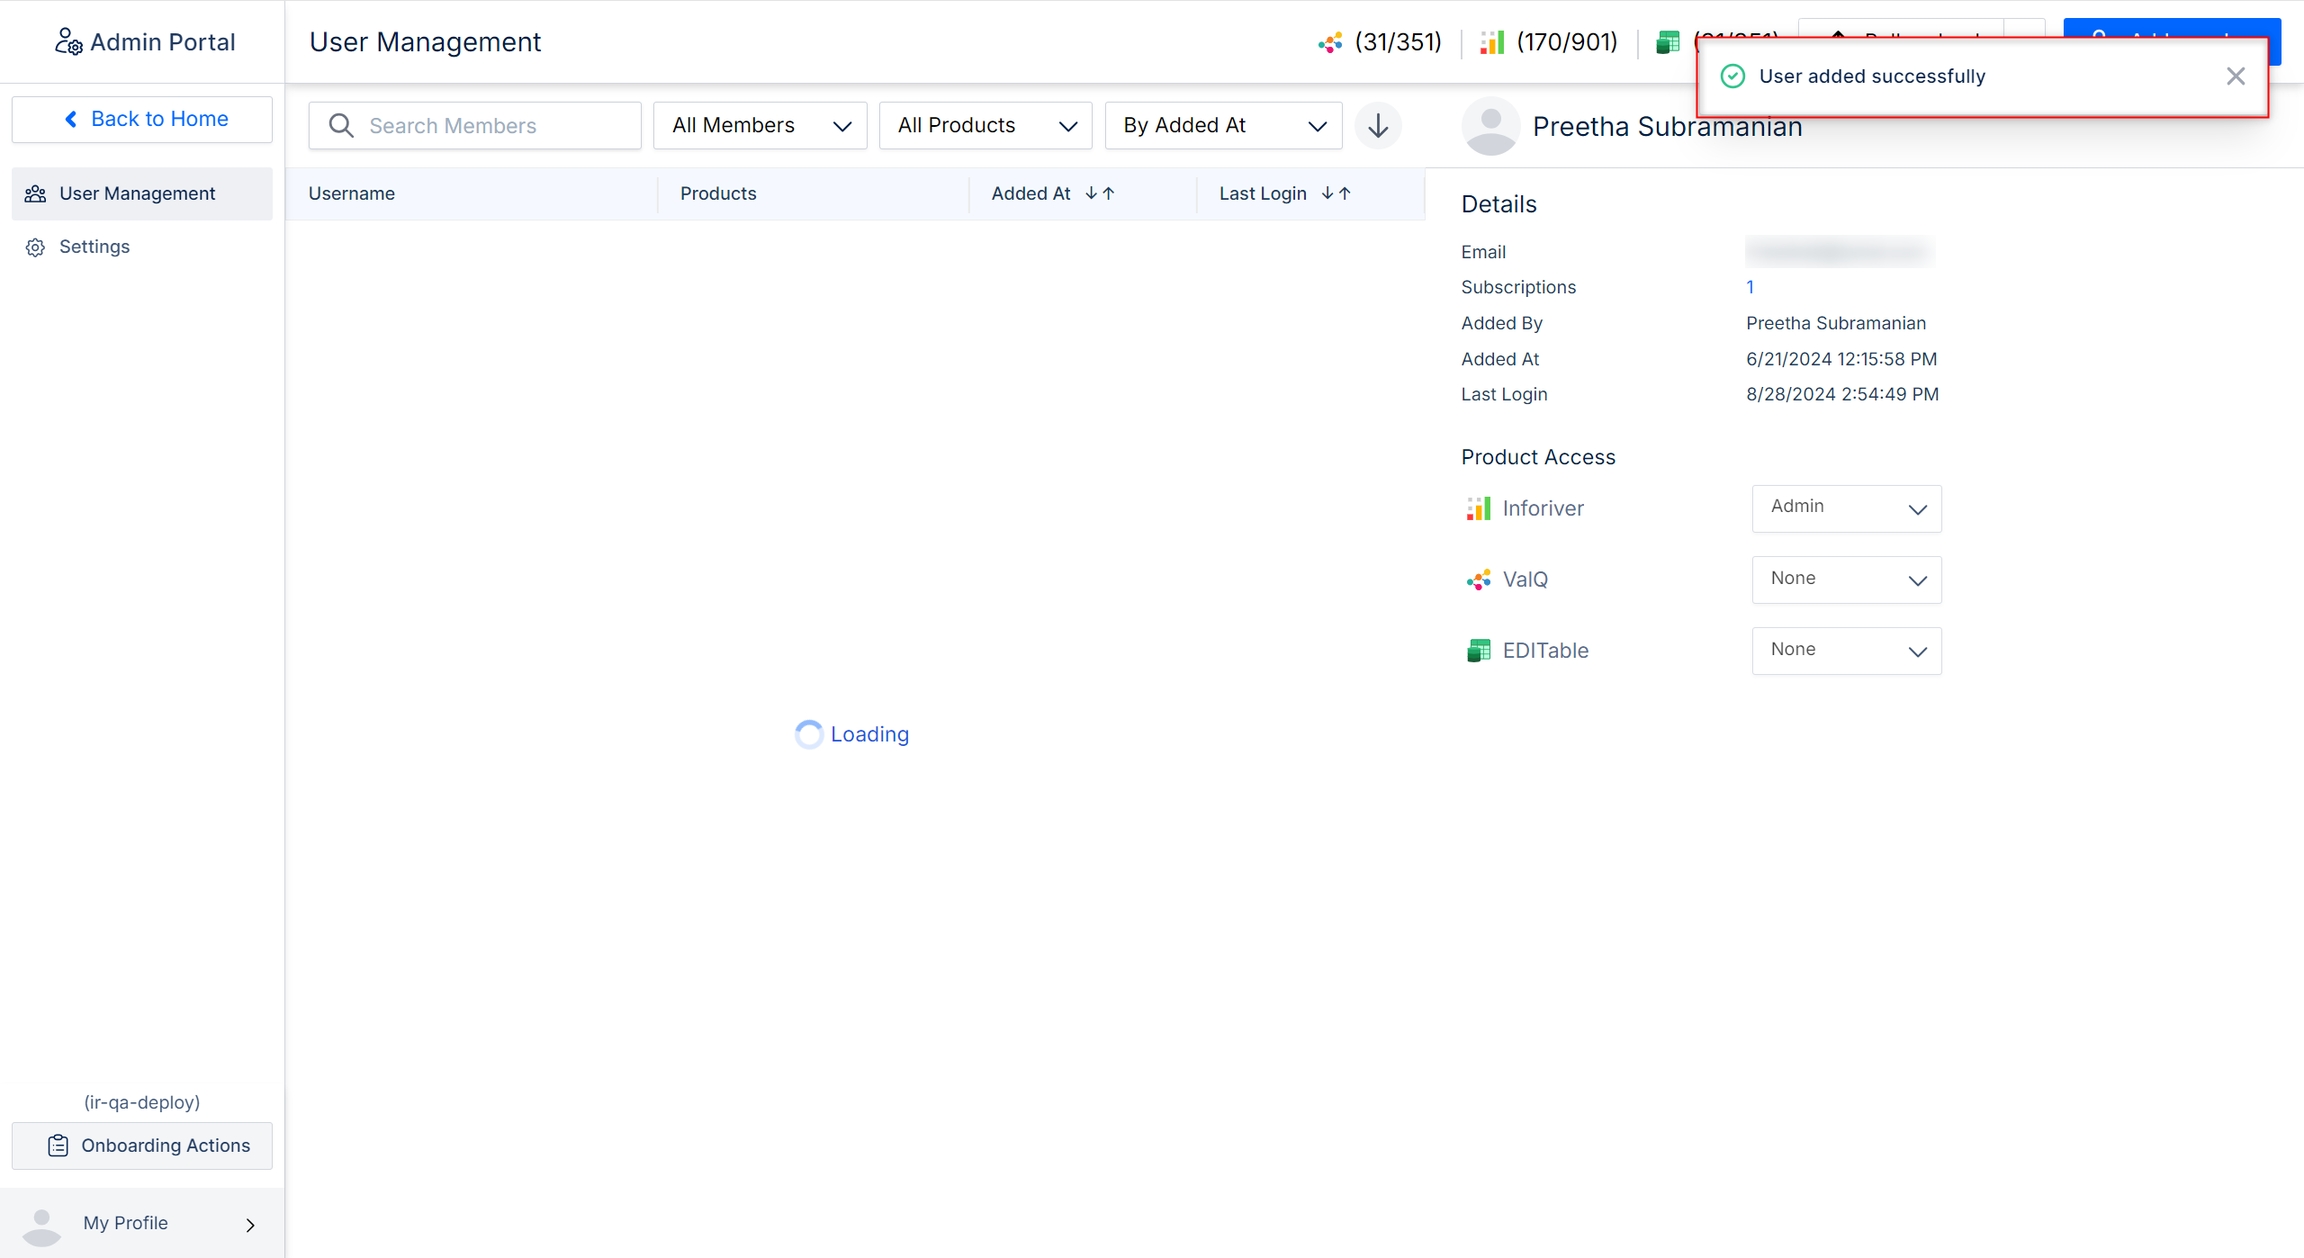This screenshot has height=1258, width=2304.
Task: Open the All Products filter dropdown
Action: [985, 126]
